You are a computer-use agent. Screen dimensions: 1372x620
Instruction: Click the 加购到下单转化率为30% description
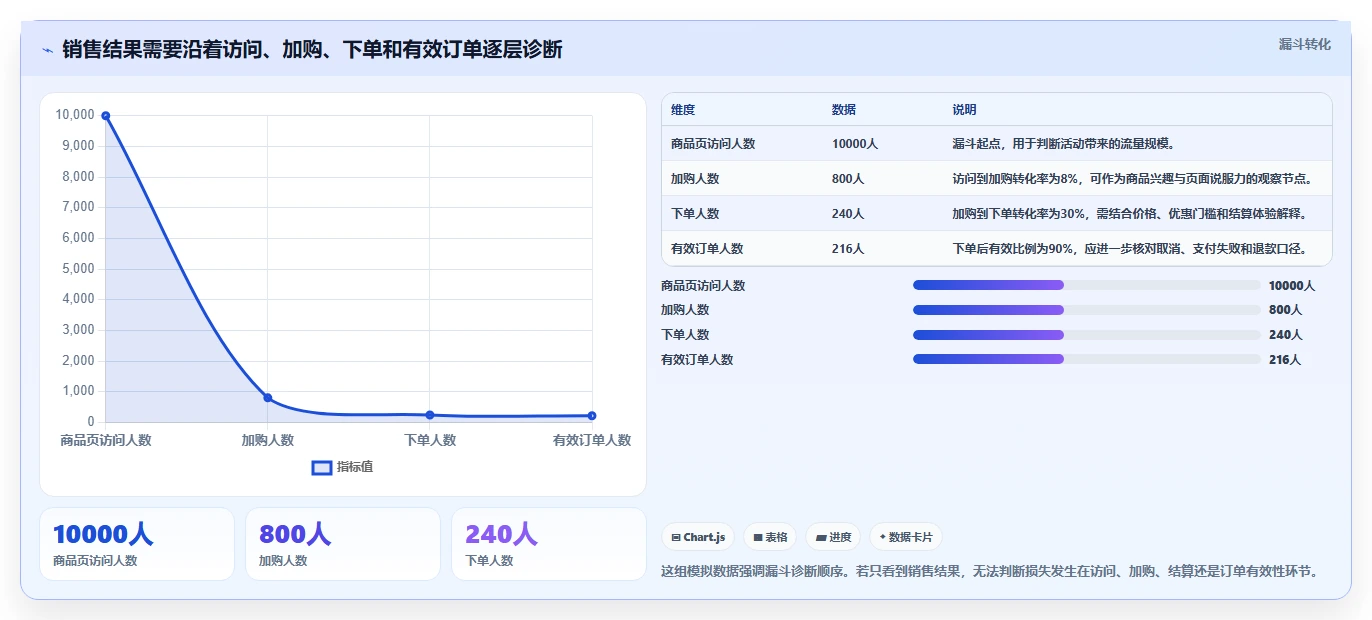pyautogui.click(x=1130, y=214)
